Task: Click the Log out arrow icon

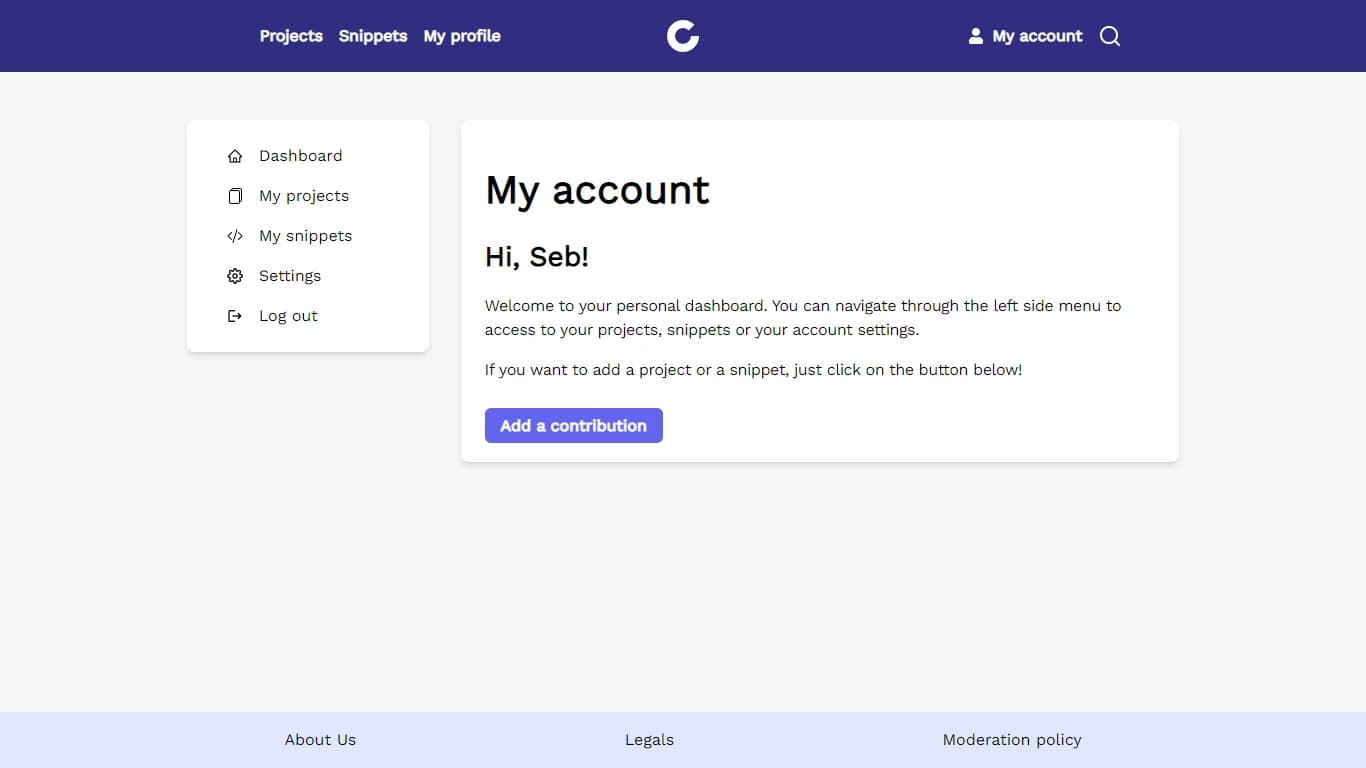Action: [235, 316]
